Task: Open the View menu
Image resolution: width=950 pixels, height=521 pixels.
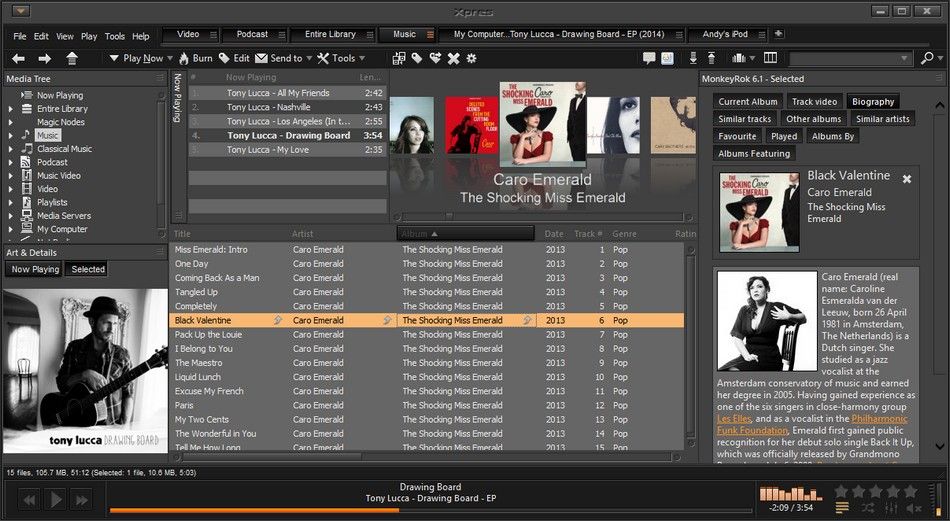Action: (65, 36)
